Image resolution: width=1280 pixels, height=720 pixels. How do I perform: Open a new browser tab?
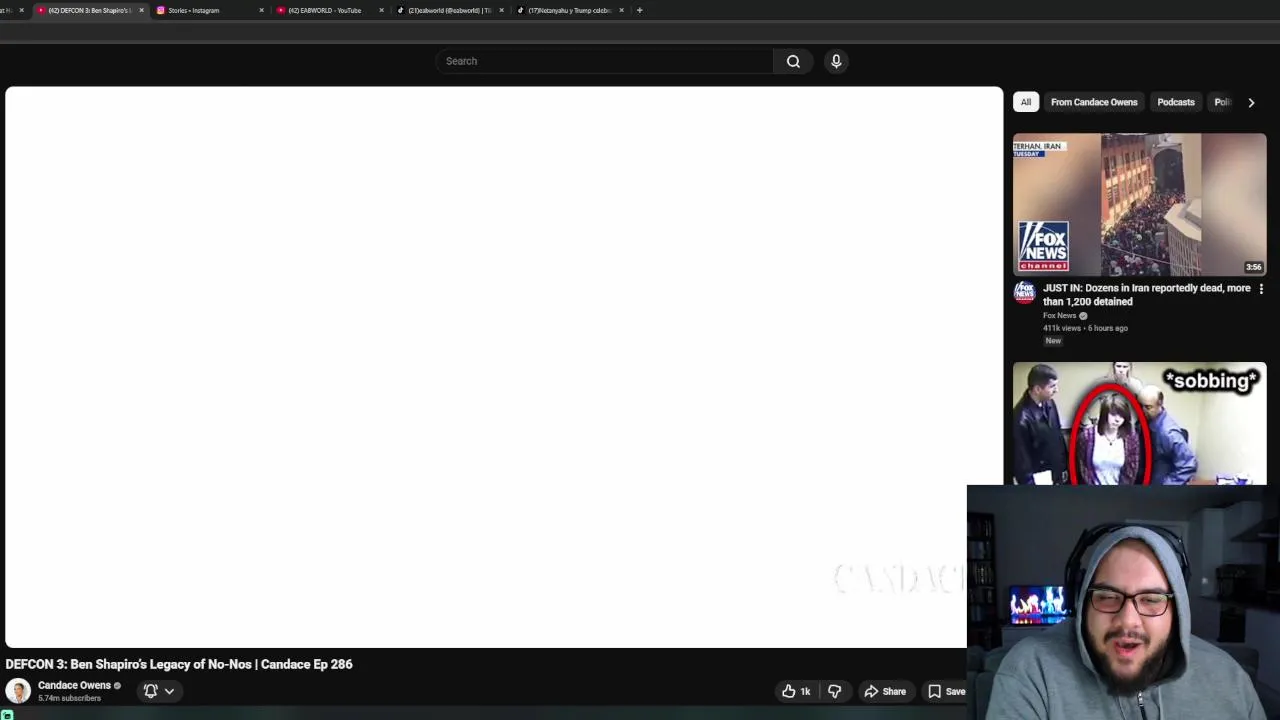[639, 10]
